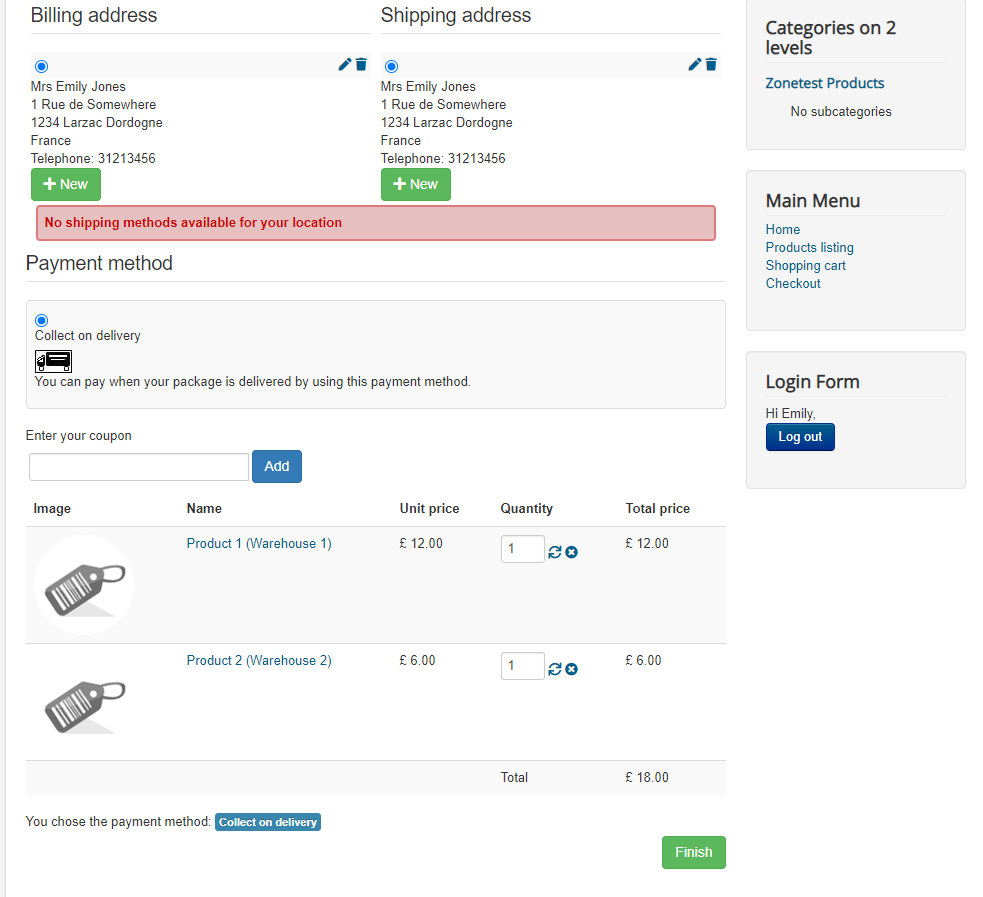Open the Home menu link
The image size is (983, 897).
(x=782, y=229)
